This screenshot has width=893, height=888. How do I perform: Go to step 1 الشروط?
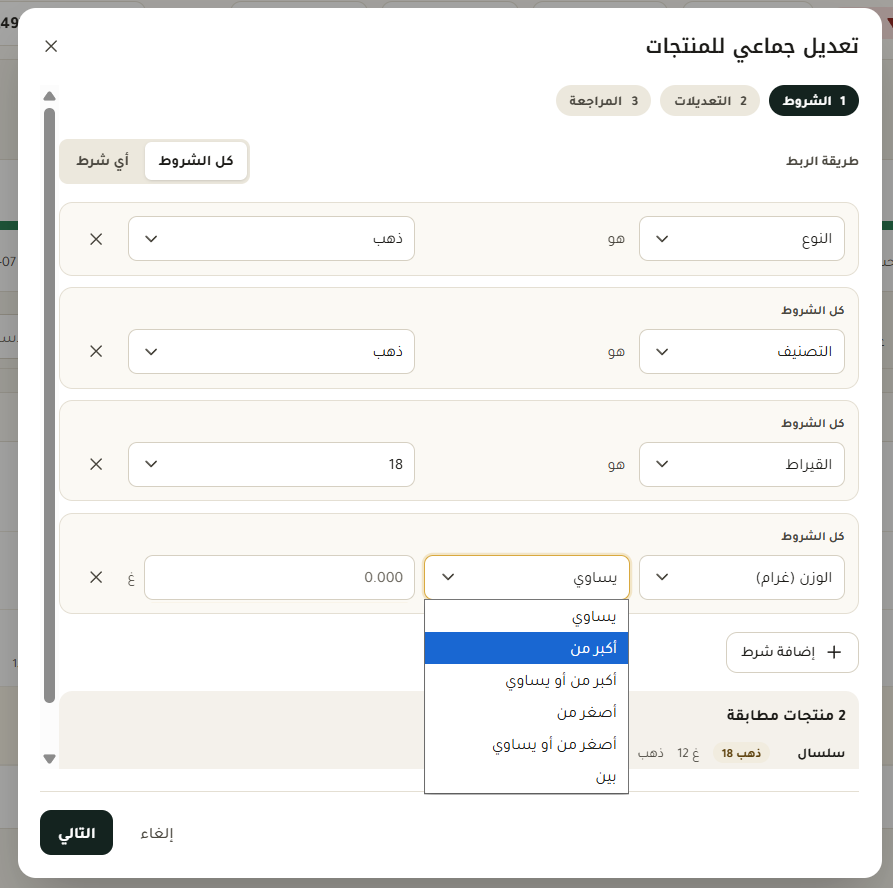click(x=813, y=101)
